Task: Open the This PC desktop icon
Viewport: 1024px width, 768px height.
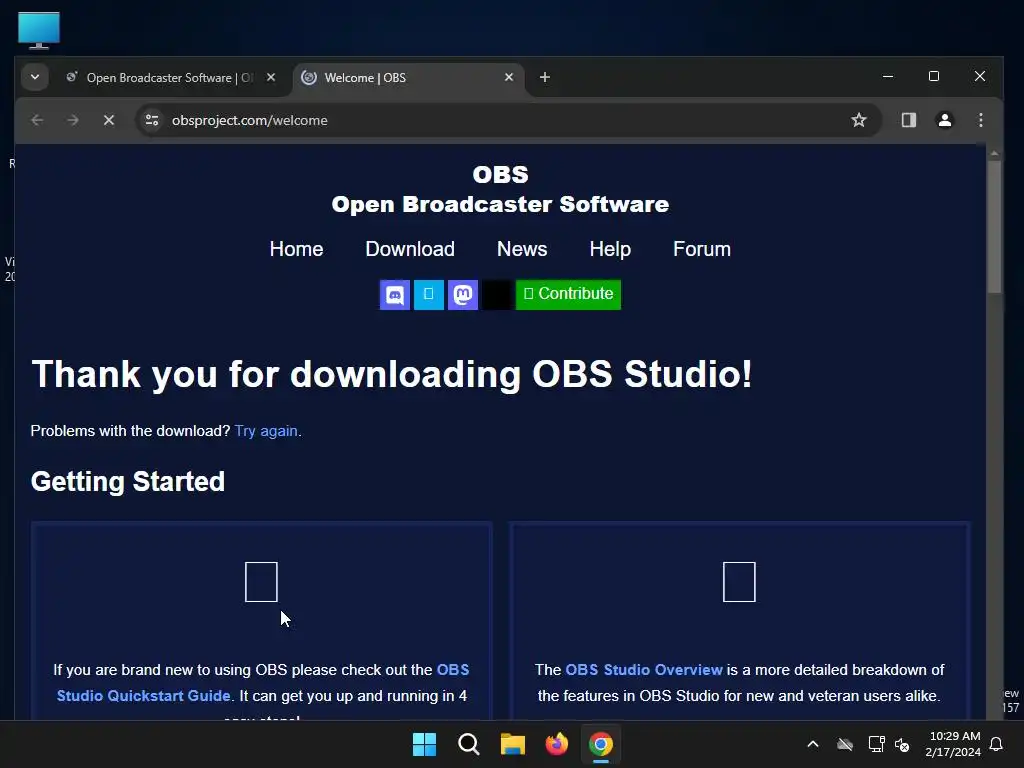Action: 39,30
